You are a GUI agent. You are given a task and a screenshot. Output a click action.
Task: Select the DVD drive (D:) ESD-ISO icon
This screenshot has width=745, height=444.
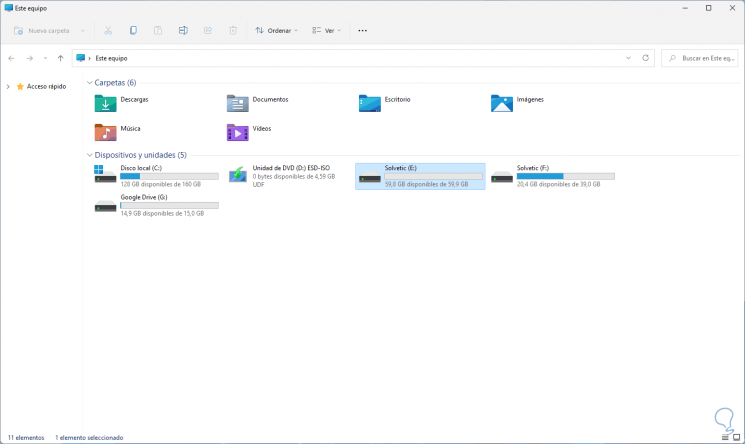tap(238, 174)
